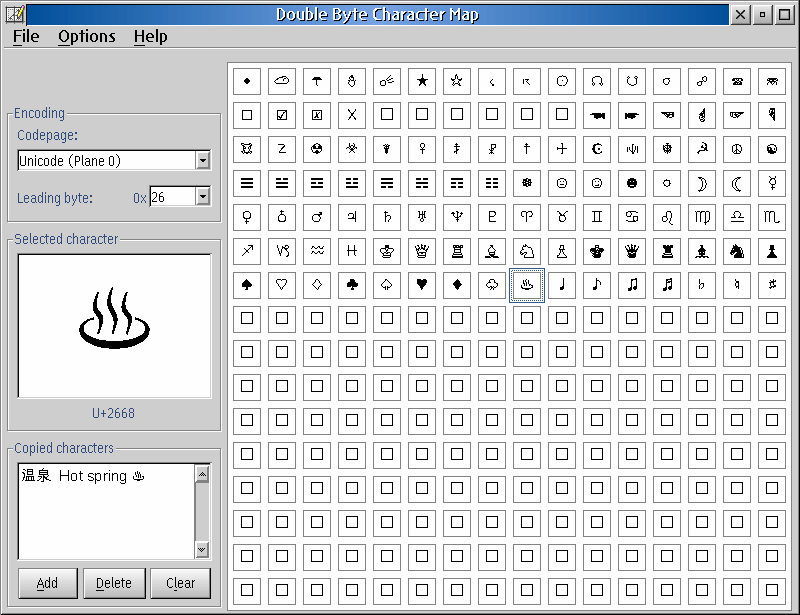
Task: Click the black chess knight character
Action: (x=737, y=251)
